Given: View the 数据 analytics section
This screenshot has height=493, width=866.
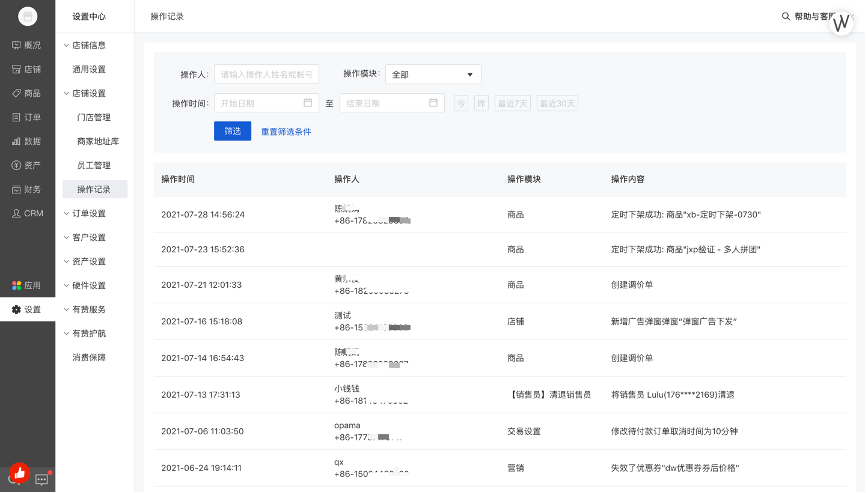Looking at the screenshot, I should coord(27,141).
